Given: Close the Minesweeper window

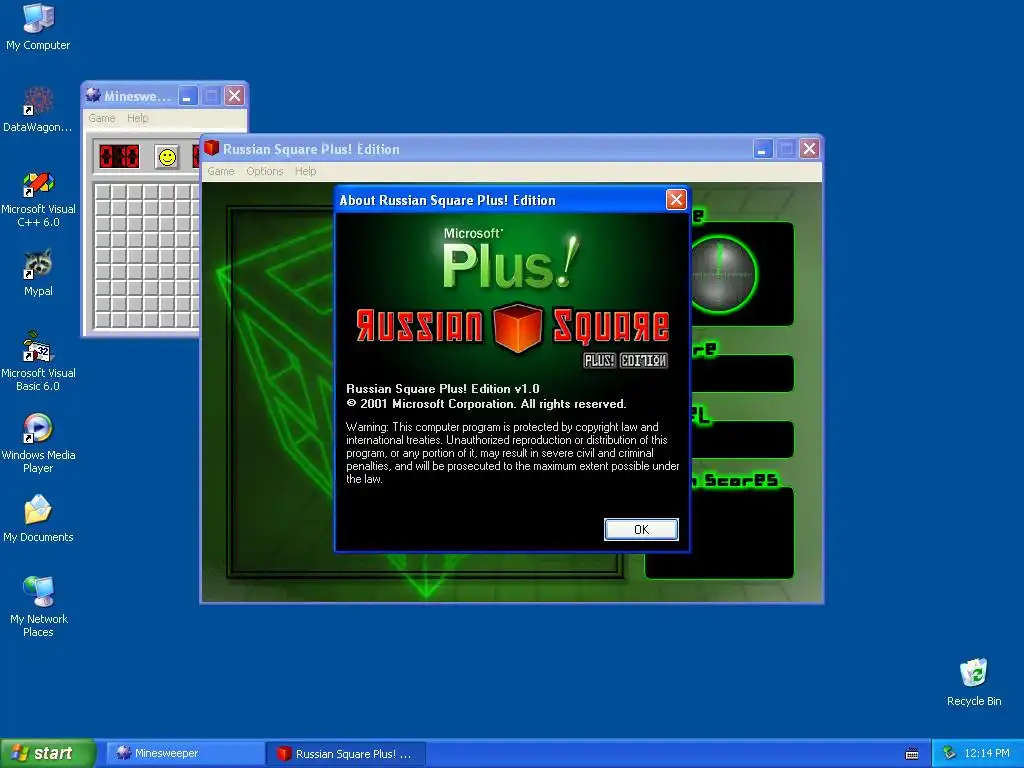Looking at the screenshot, I should click(x=234, y=96).
